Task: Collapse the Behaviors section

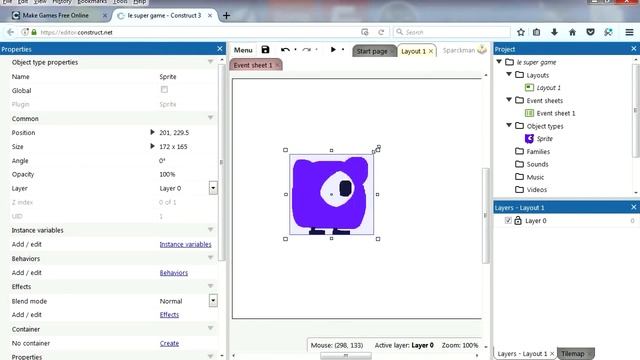Action: (210, 258)
